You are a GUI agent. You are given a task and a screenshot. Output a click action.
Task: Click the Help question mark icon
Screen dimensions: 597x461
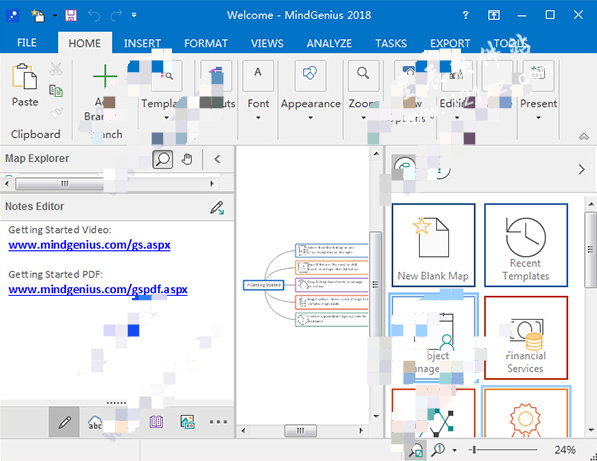pos(465,15)
